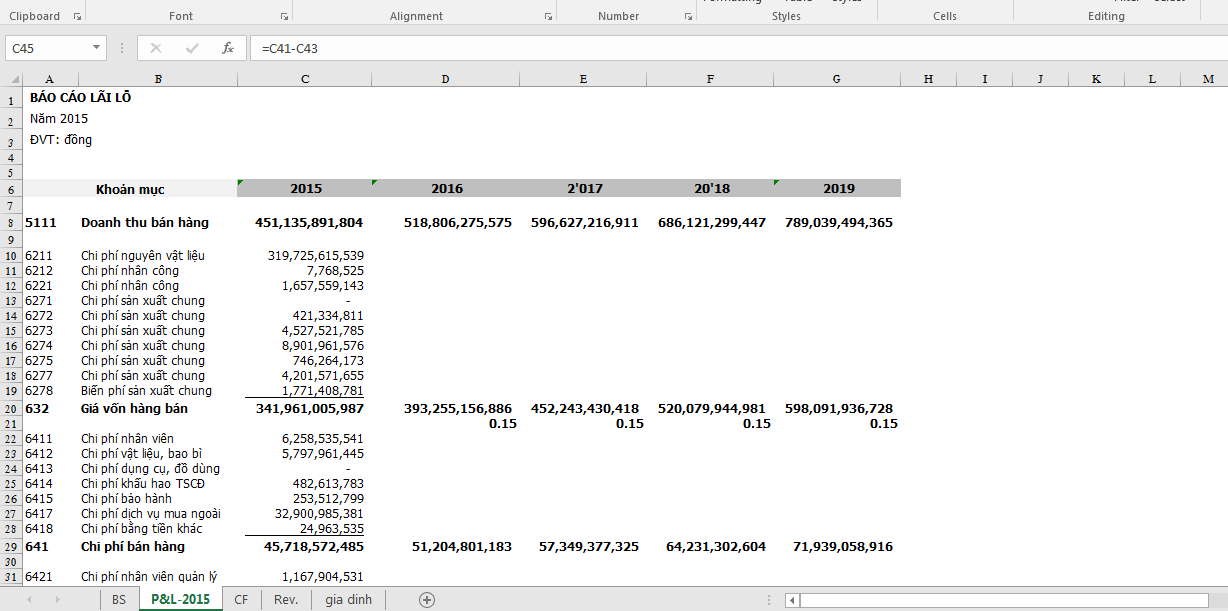
Task: Select column M header
Action: click(x=1208, y=79)
